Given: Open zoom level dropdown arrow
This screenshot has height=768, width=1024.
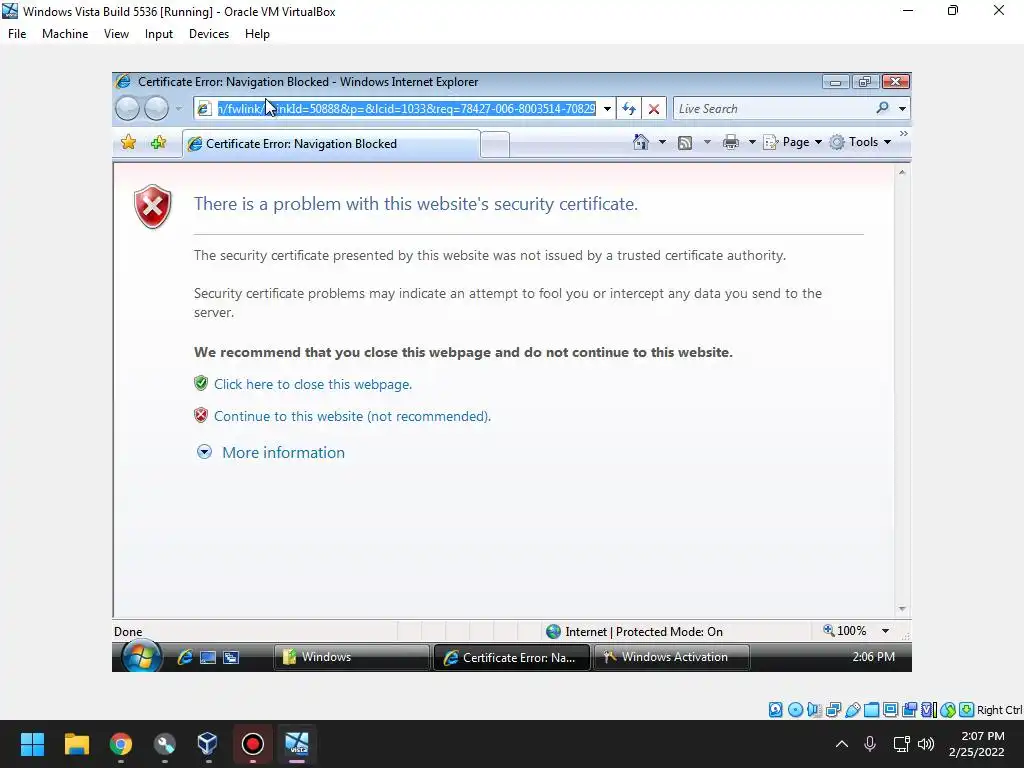Looking at the screenshot, I should (886, 631).
